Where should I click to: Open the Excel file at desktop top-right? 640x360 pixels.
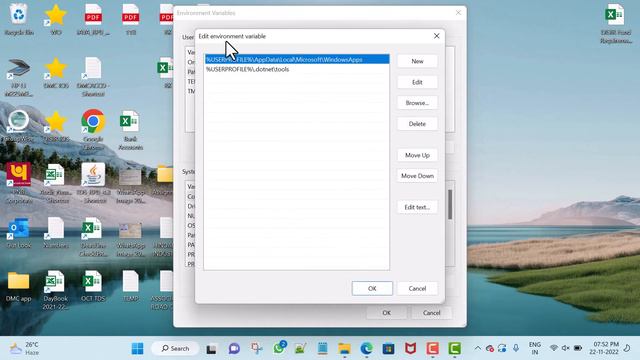pyautogui.click(x=616, y=24)
